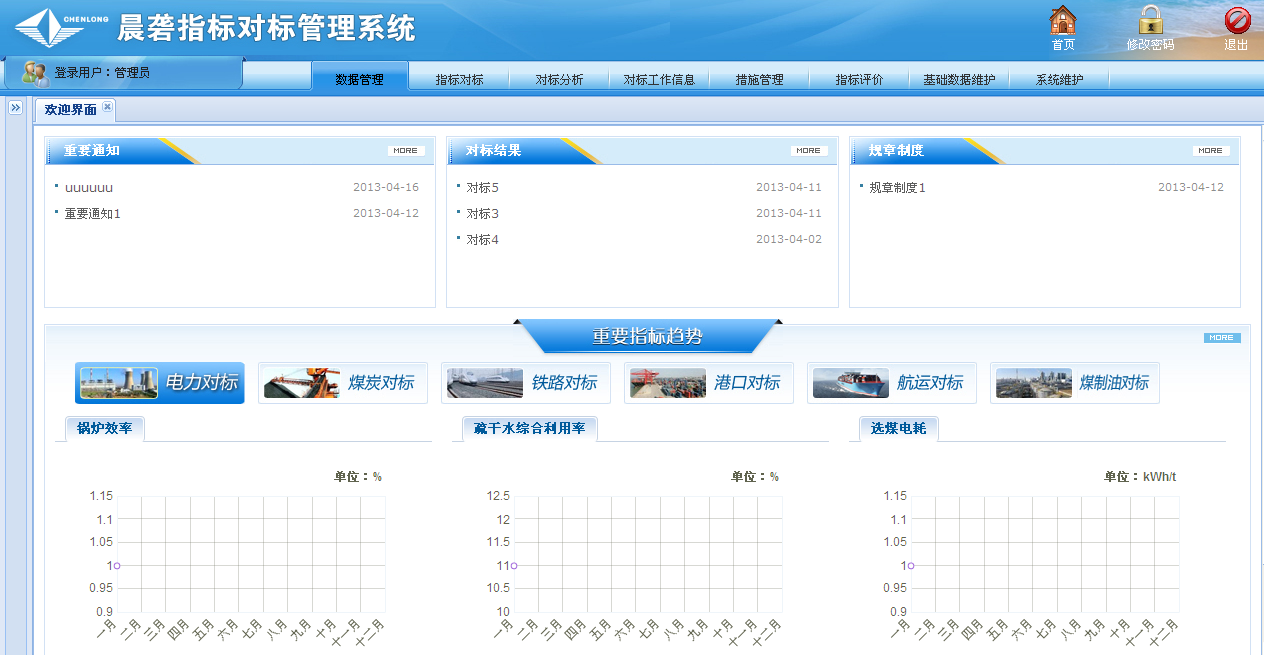The width and height of the screenshot is (1264, 655).
Task: Open the 系统维护 menu
Action: coord(1059,79)
